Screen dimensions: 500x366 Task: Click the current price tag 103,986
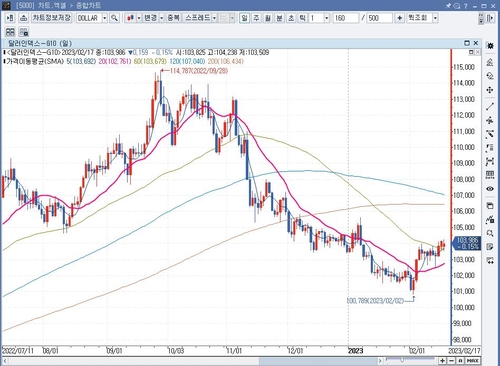(467, 243)
